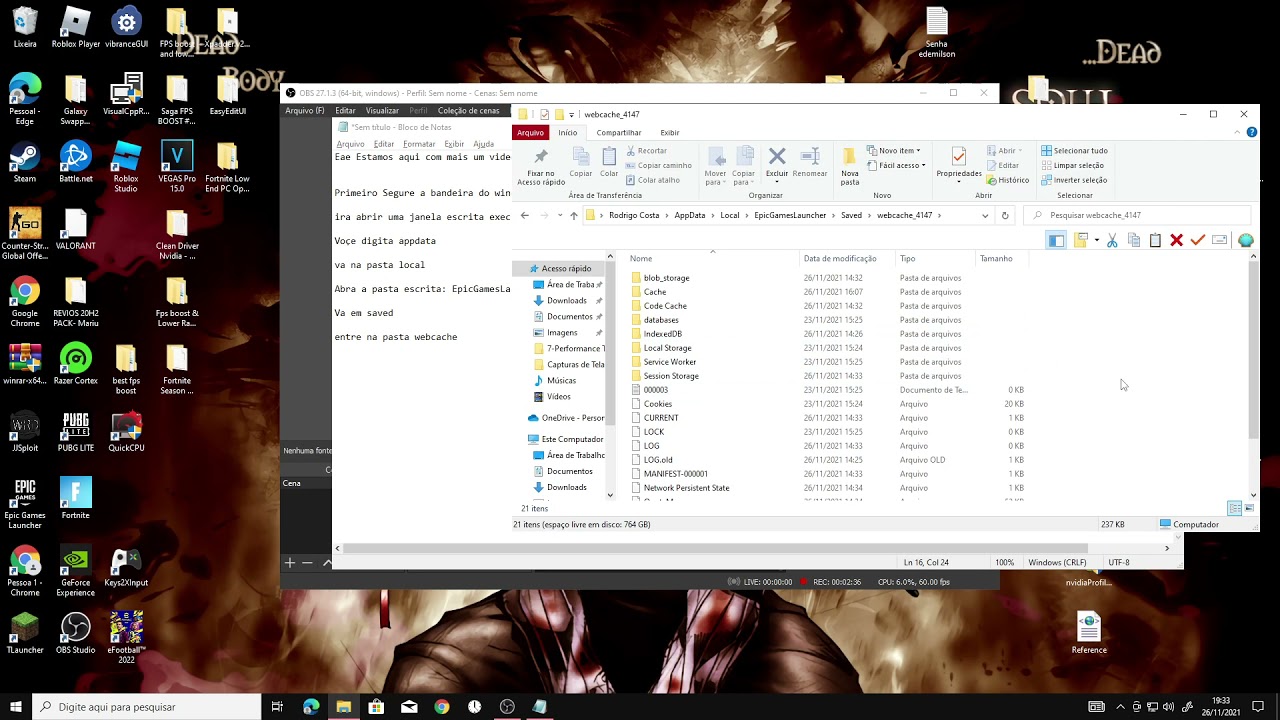Open Downloads under Acesso rápido
This screenshot has width=1280, height=720.
566,301
